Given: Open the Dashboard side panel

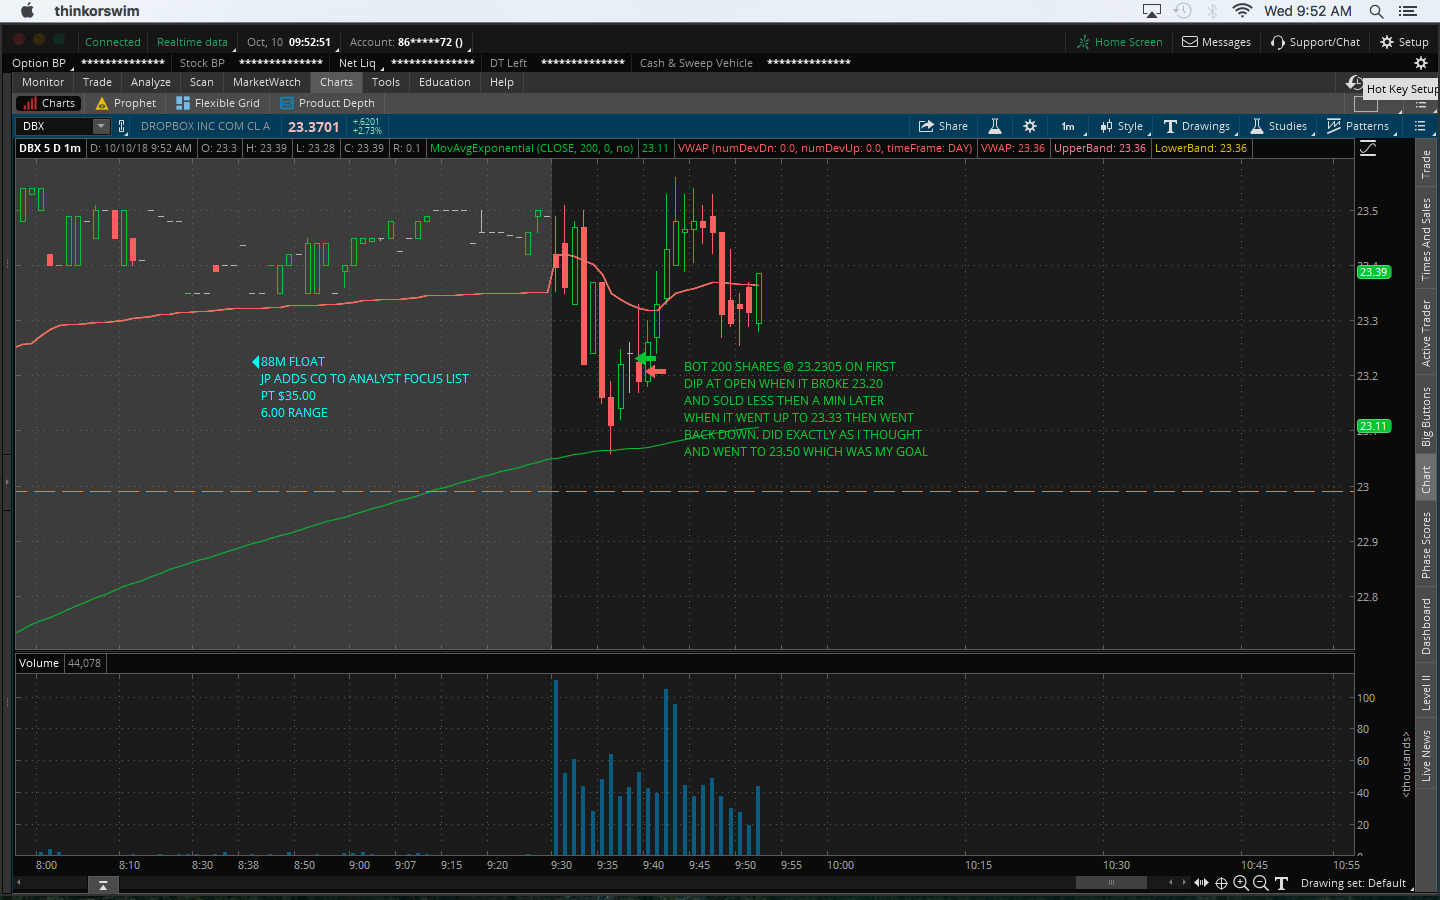Looking at the screenshot, I should pos(1427,626).
